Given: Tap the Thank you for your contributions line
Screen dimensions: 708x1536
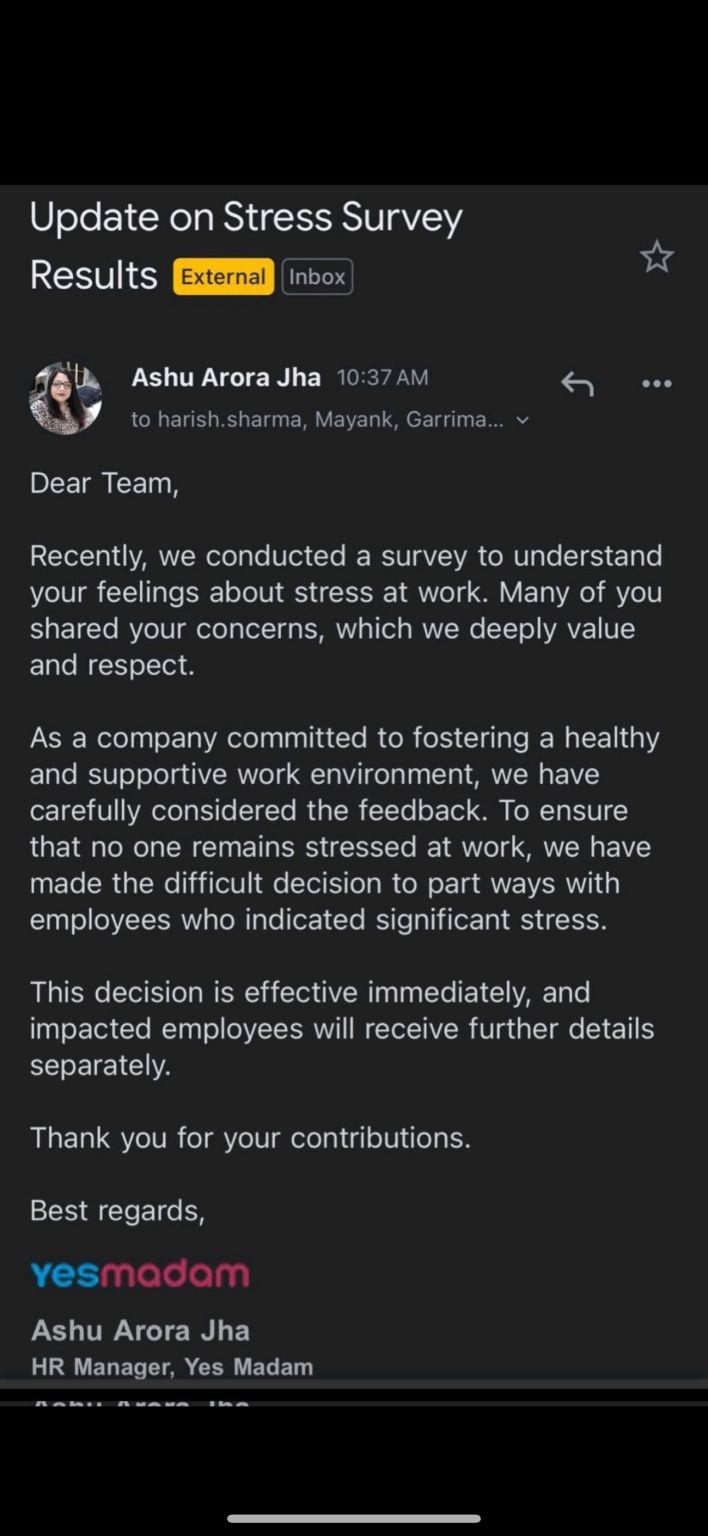Looking at the screenshot, I should [250, 1137].
